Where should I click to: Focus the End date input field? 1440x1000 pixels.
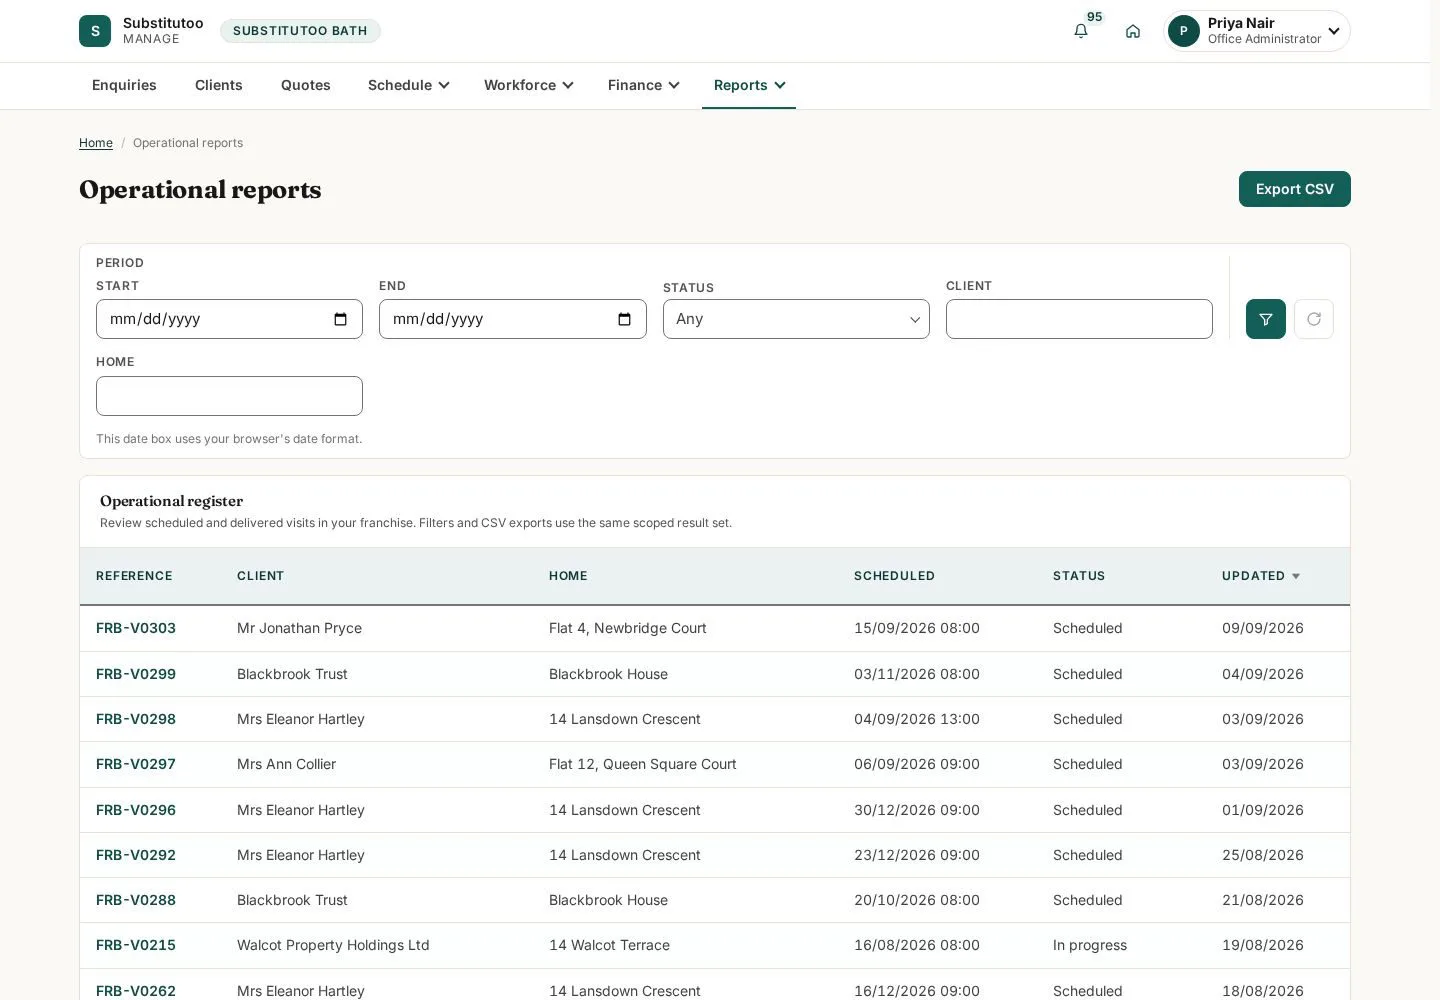click(513, 319)
